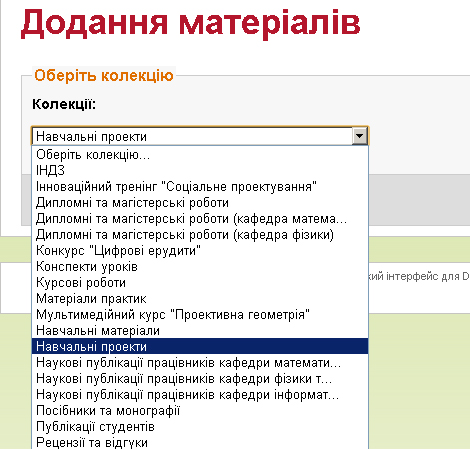Collapse the collection dropdown arrow

pos(360,136)
